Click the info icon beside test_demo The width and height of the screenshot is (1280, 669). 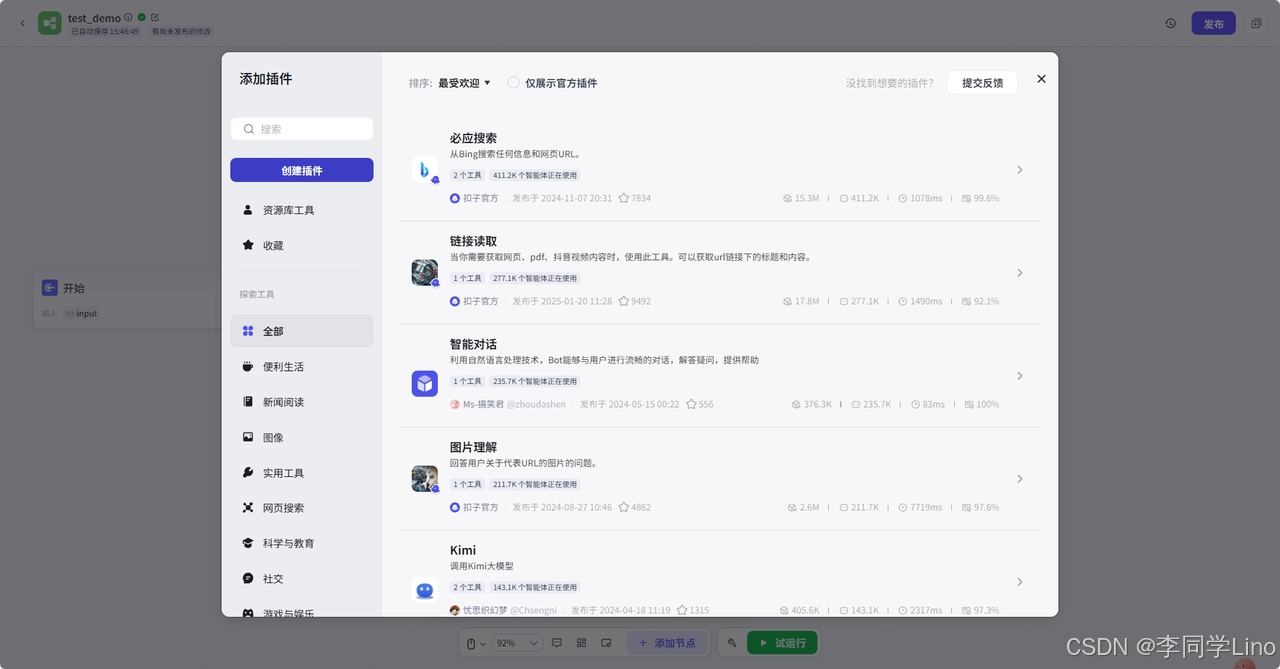(128, 17)
